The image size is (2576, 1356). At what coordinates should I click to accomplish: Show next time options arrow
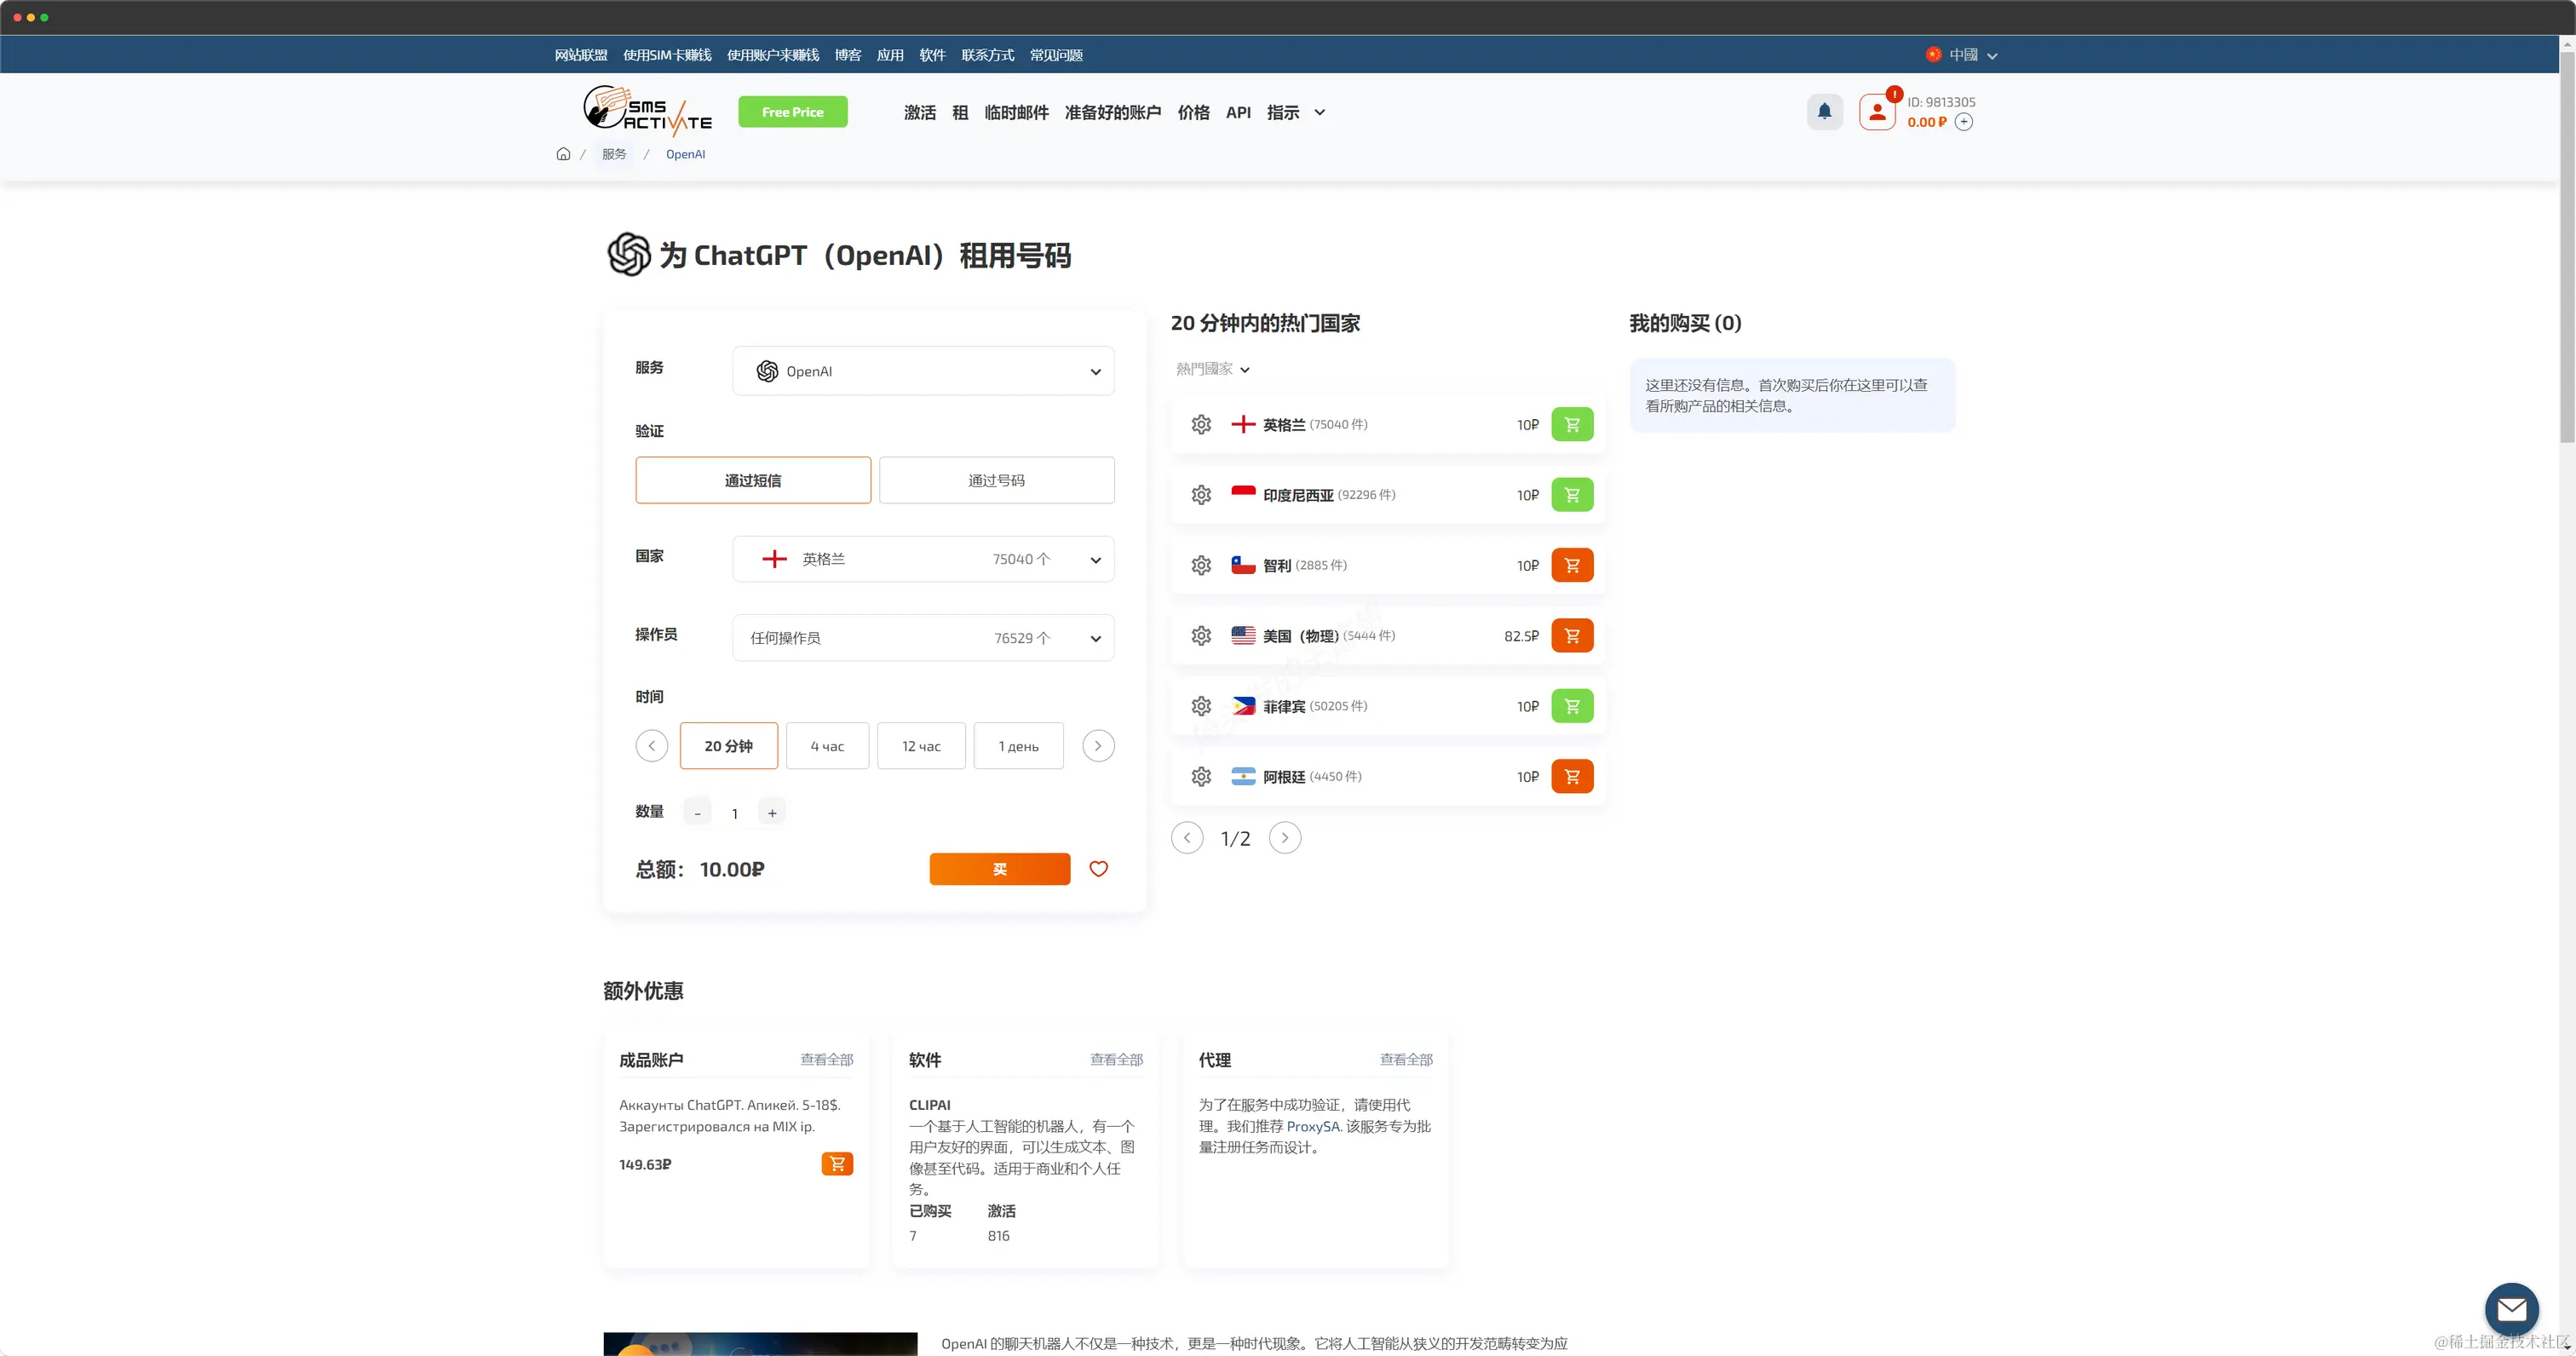[x=1098, y=746]
